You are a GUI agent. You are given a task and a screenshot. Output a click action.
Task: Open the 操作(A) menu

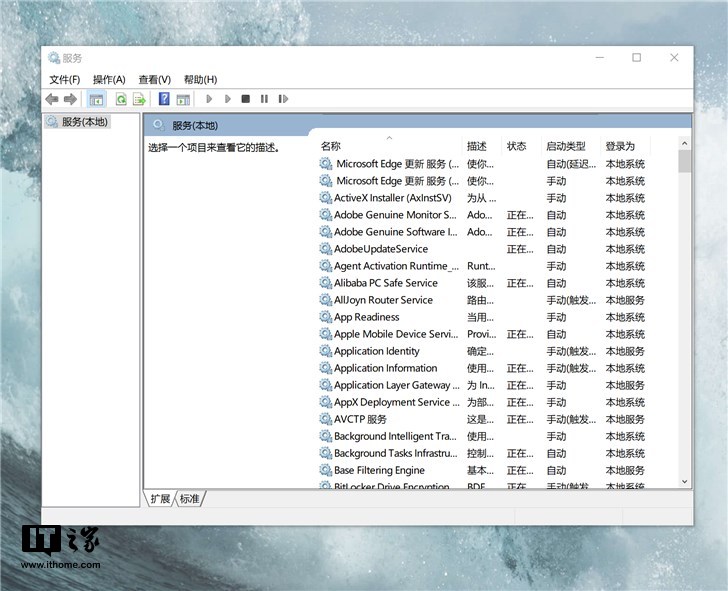(109, 79)
